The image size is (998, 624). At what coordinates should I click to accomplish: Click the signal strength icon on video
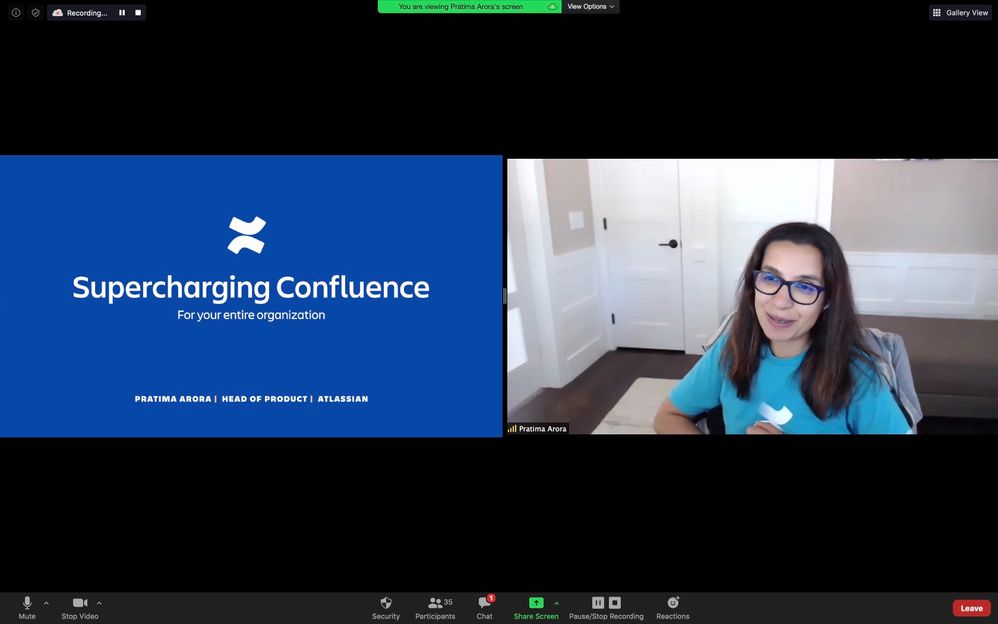(512, 429)
